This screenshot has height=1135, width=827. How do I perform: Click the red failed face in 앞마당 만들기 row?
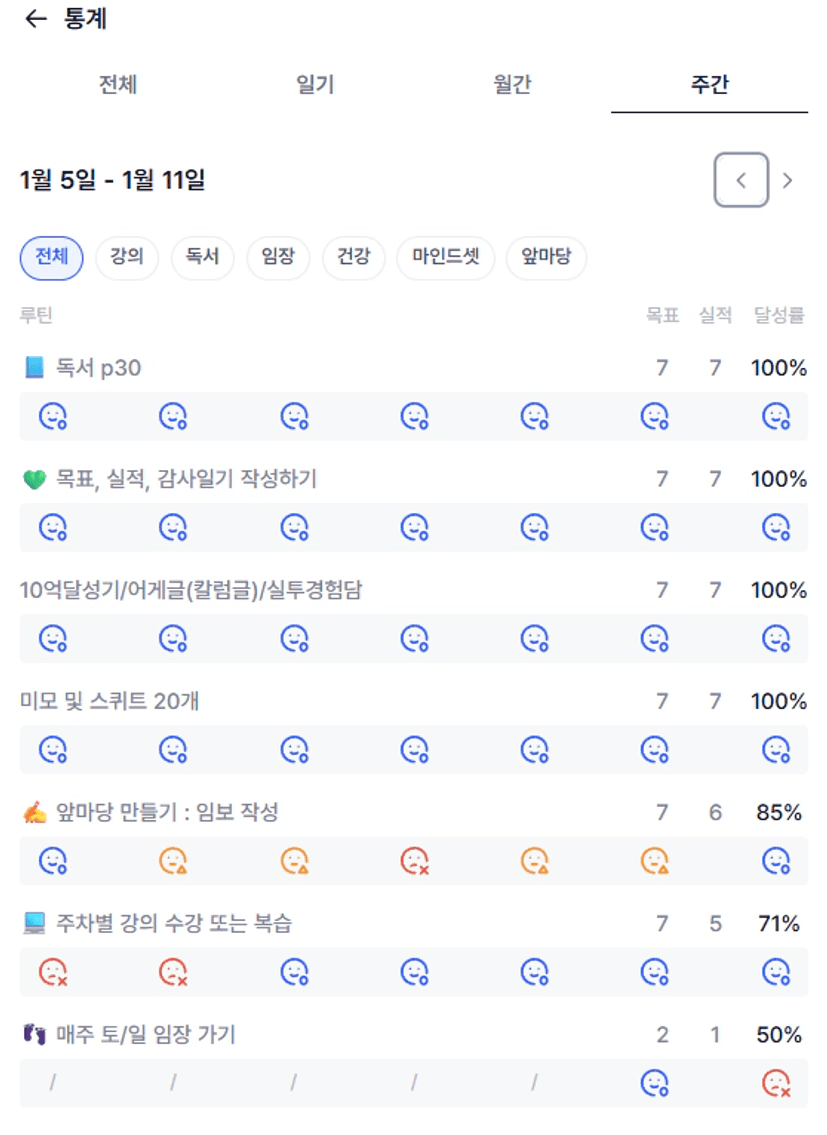pyautogui.click(x=414, y=860)
